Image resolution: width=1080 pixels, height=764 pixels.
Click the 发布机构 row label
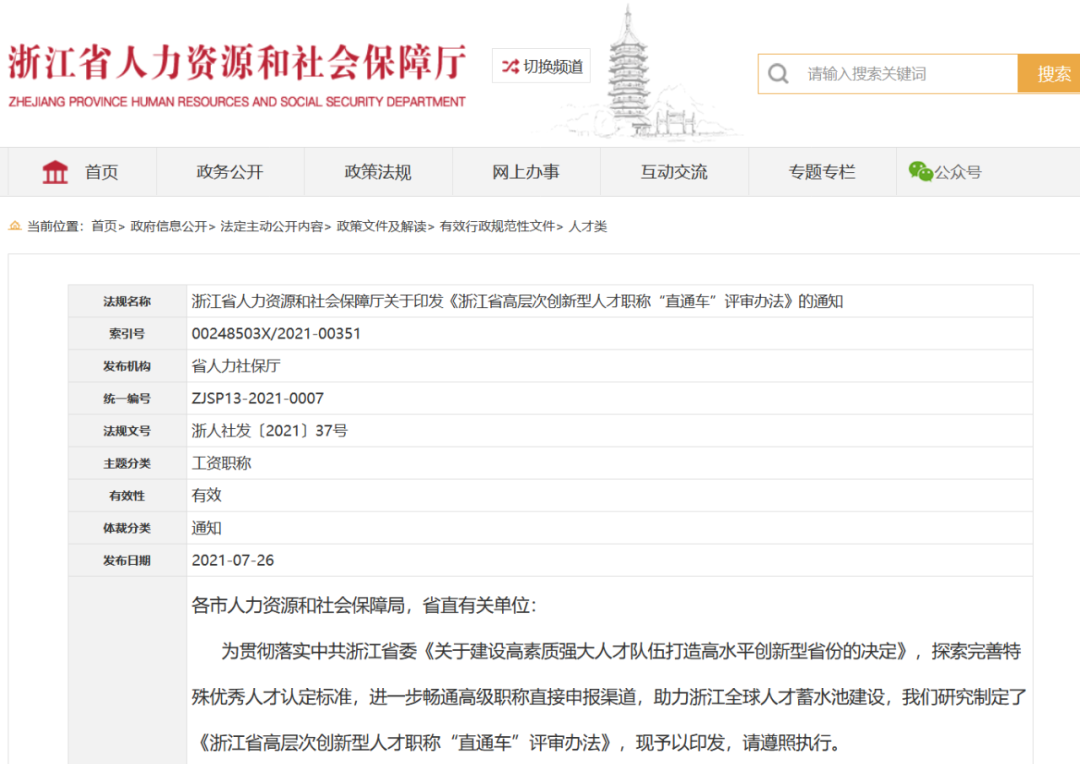(127, 366)
